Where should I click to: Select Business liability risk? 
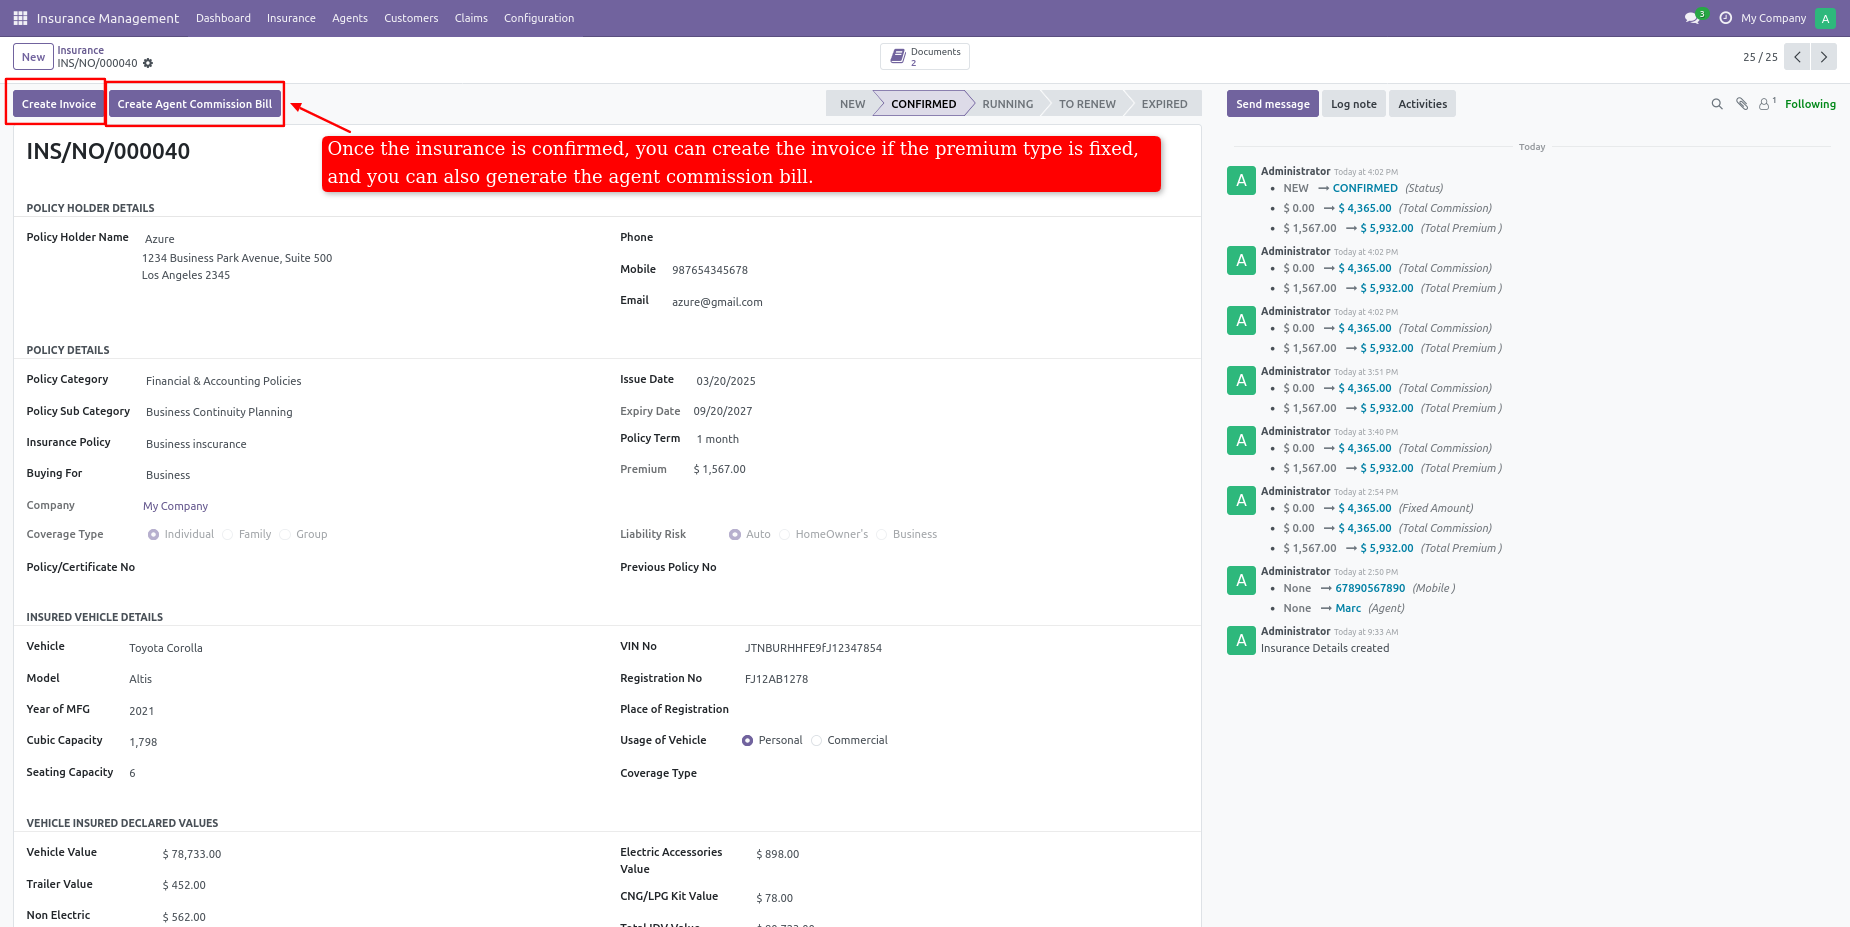click(x=882, y=534)
